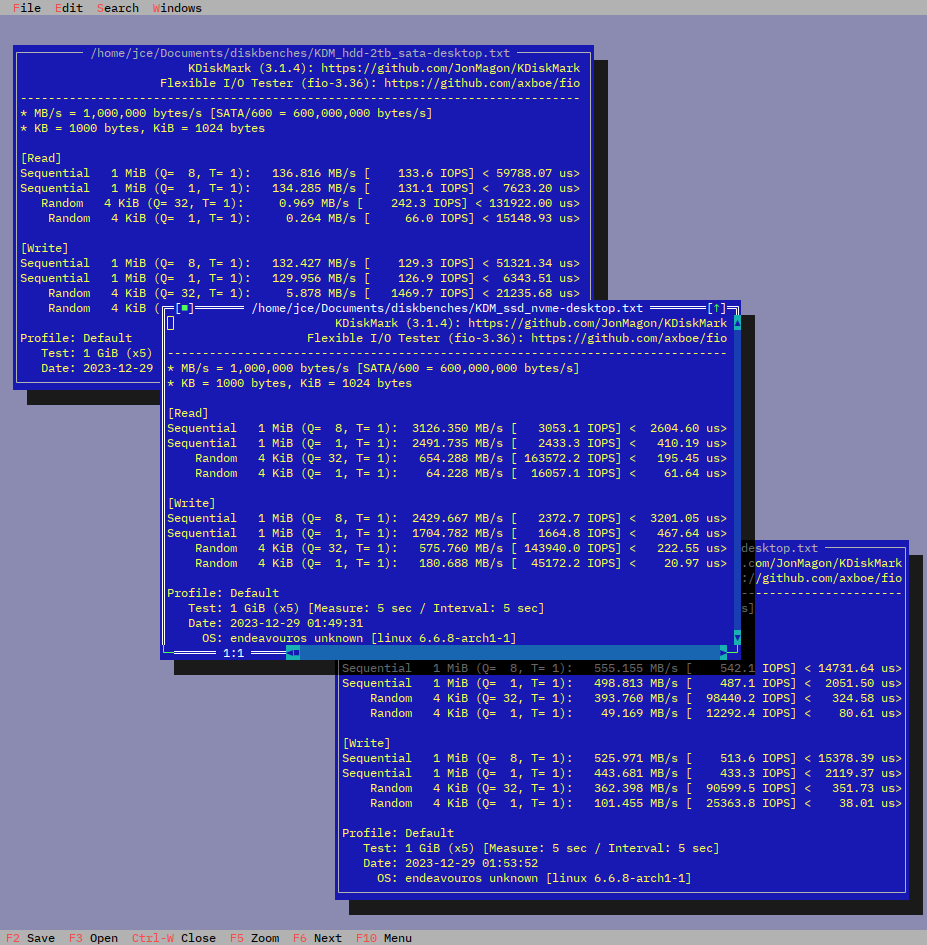This screenshot has width=927, height=945.
Task: Click the 136.816 MB/s value in the hdd window
Action: point(314,173)
